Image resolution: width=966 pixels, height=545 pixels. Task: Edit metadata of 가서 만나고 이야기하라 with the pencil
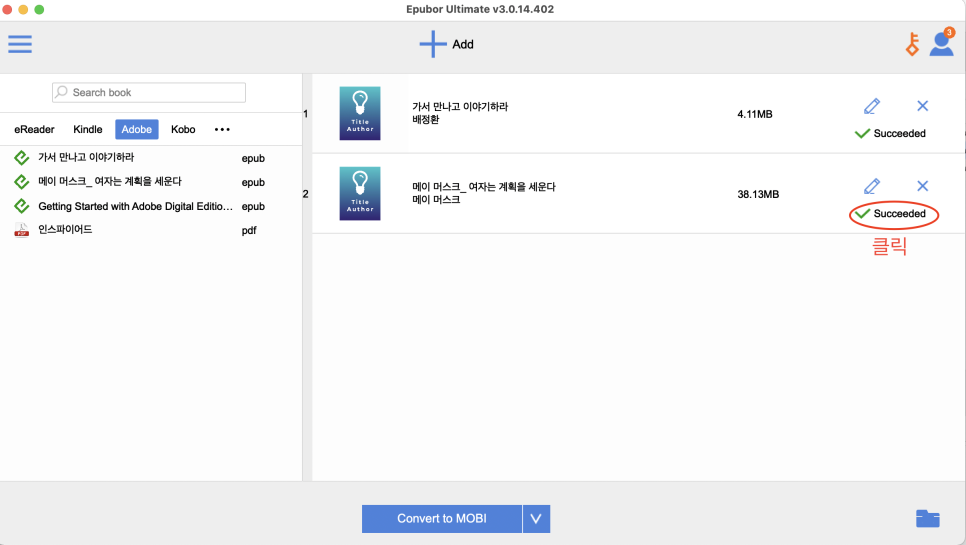872,106
